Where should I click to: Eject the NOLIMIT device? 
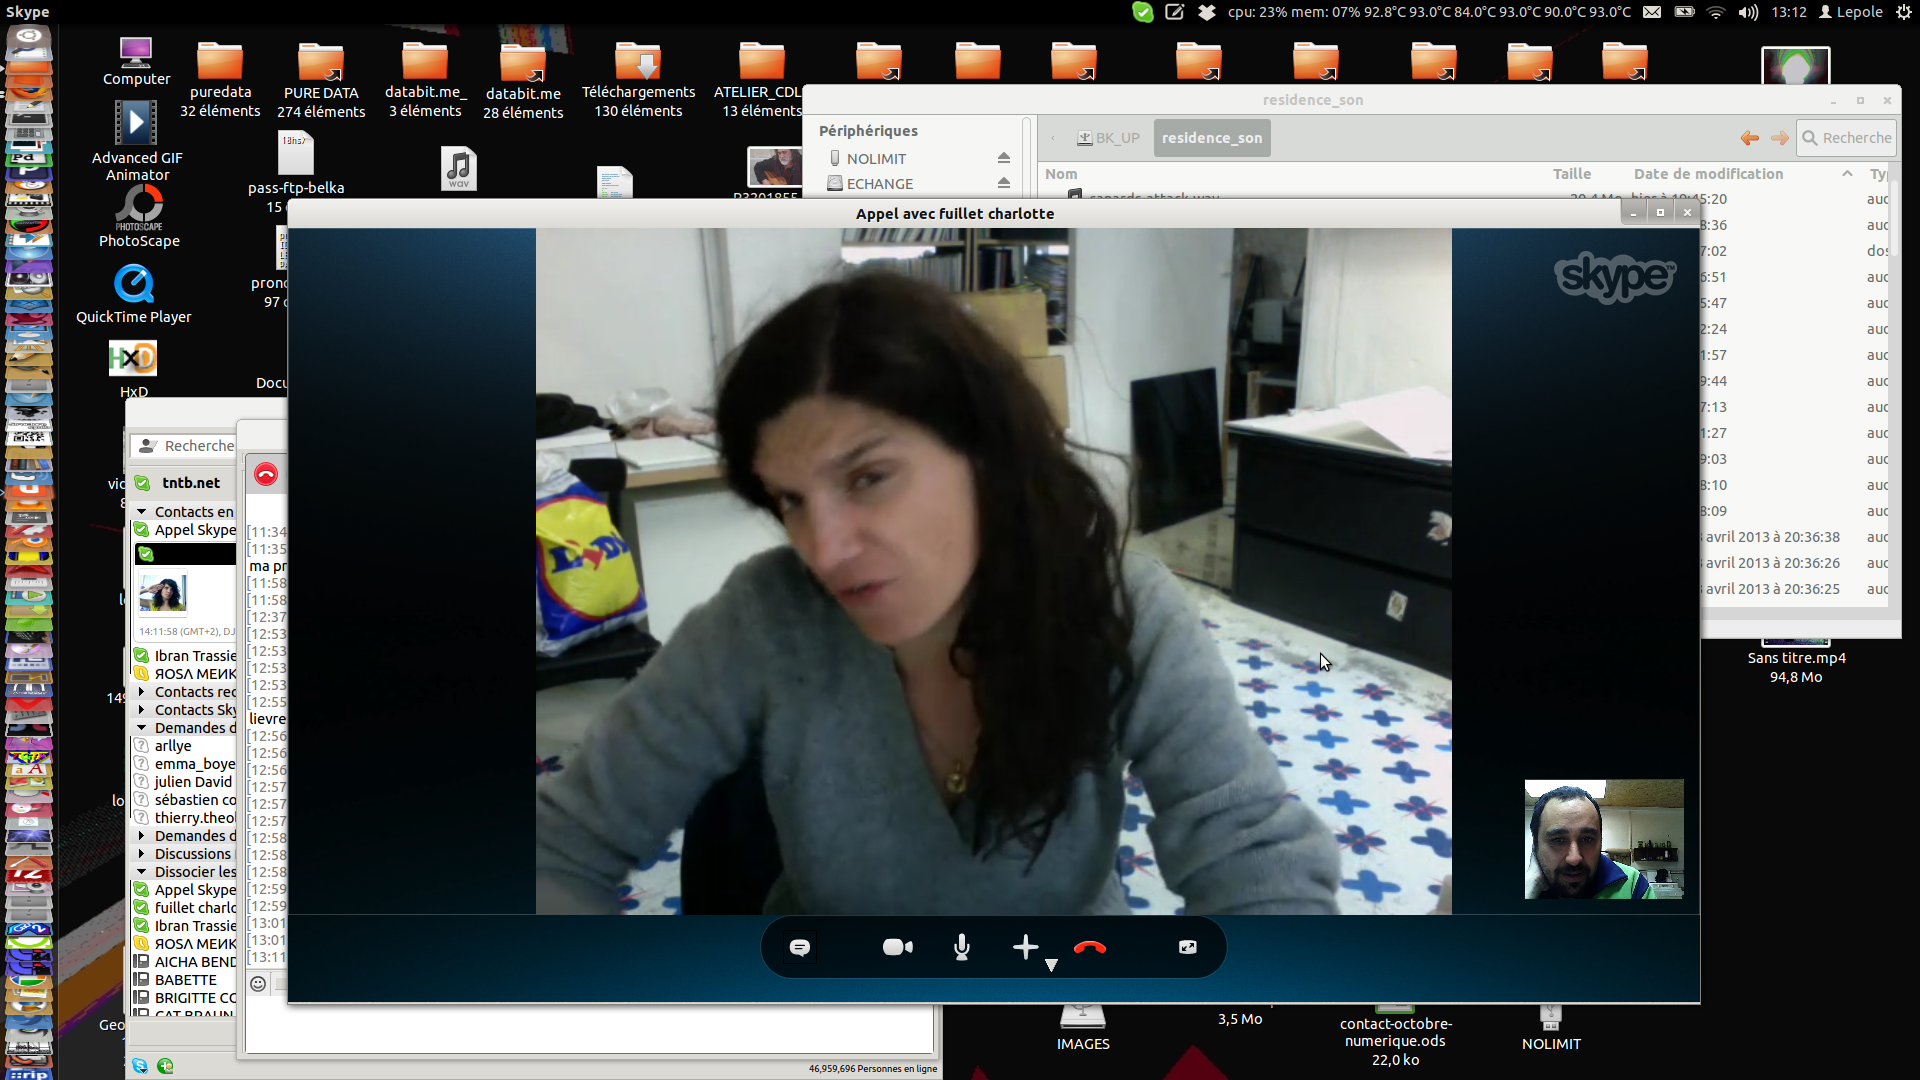(x=1003, y=158)
